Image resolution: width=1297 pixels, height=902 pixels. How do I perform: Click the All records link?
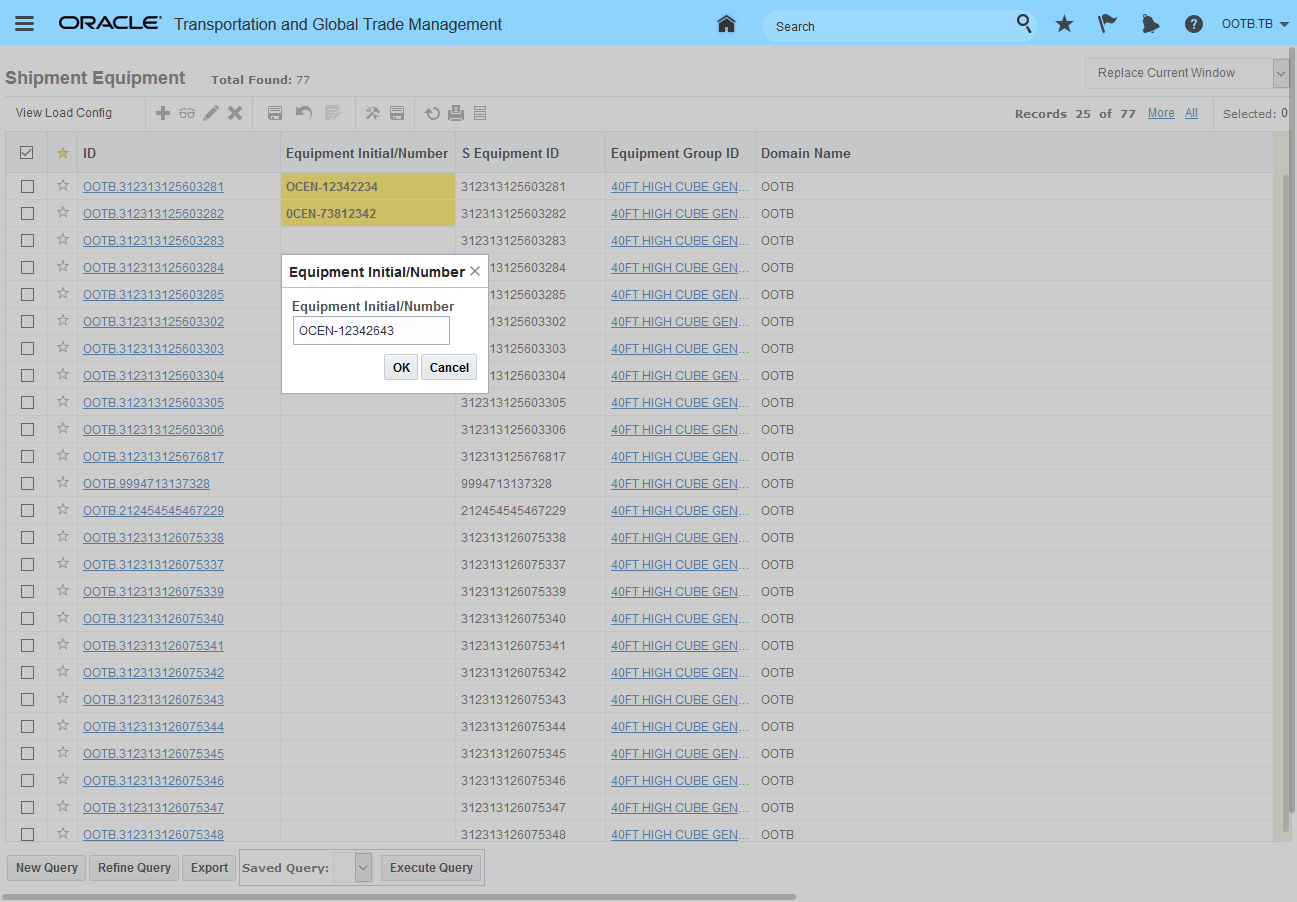point(1191,113)
